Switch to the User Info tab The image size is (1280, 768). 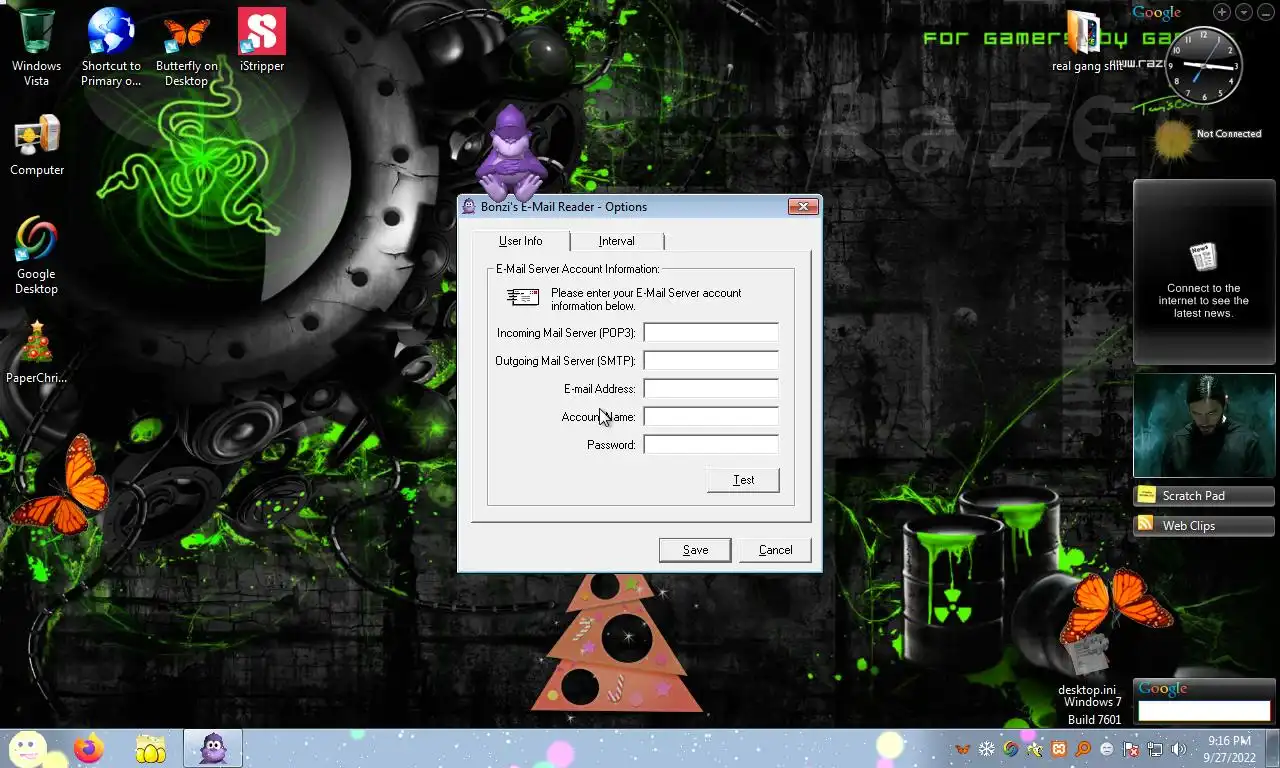pos(521,241)
